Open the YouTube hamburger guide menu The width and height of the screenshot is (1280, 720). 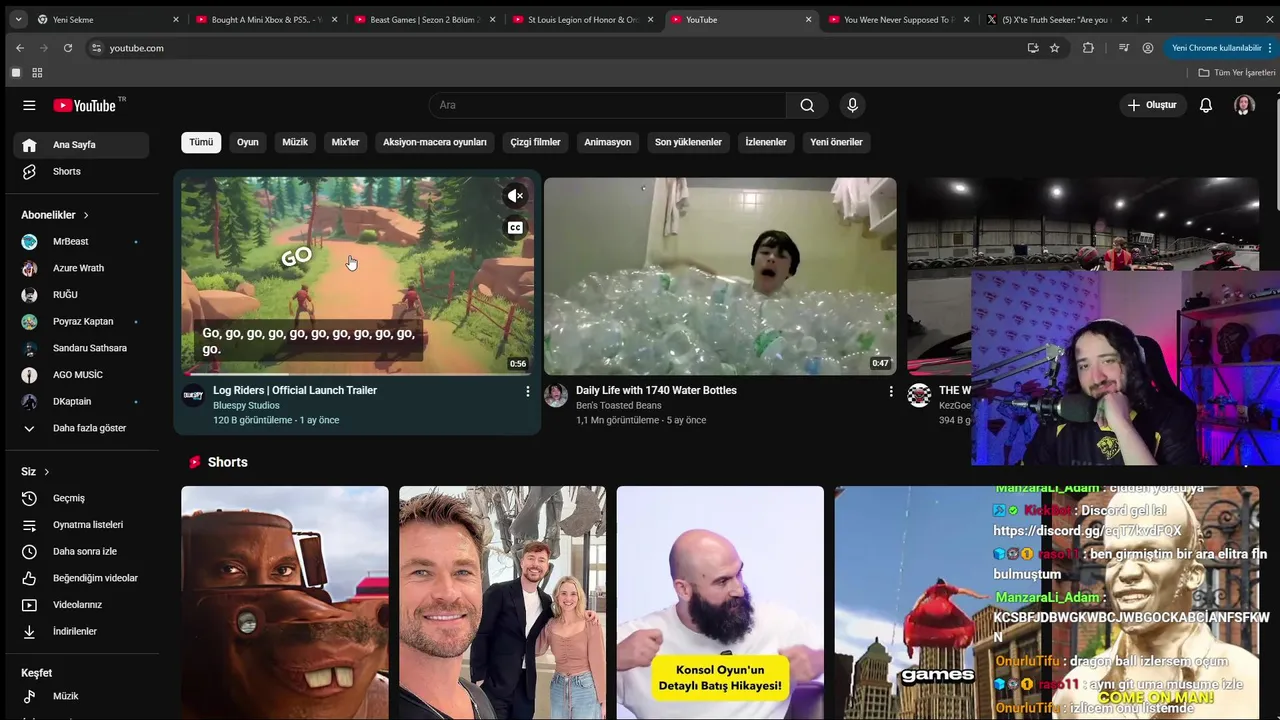click(x=29, y=105)
